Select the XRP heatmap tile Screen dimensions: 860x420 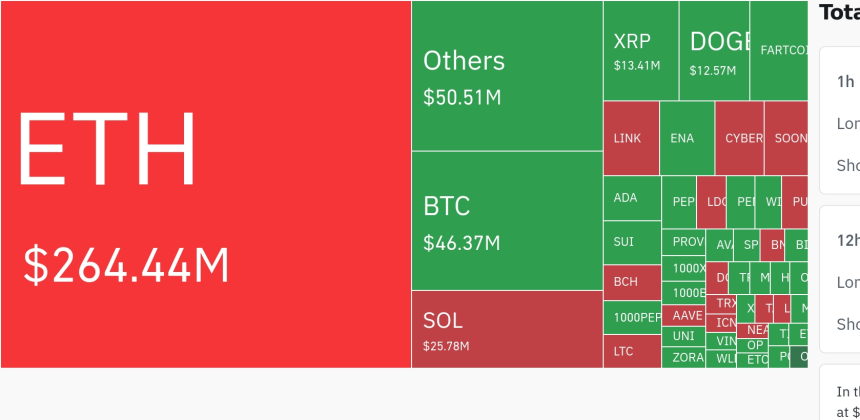(x=640, y=51)
